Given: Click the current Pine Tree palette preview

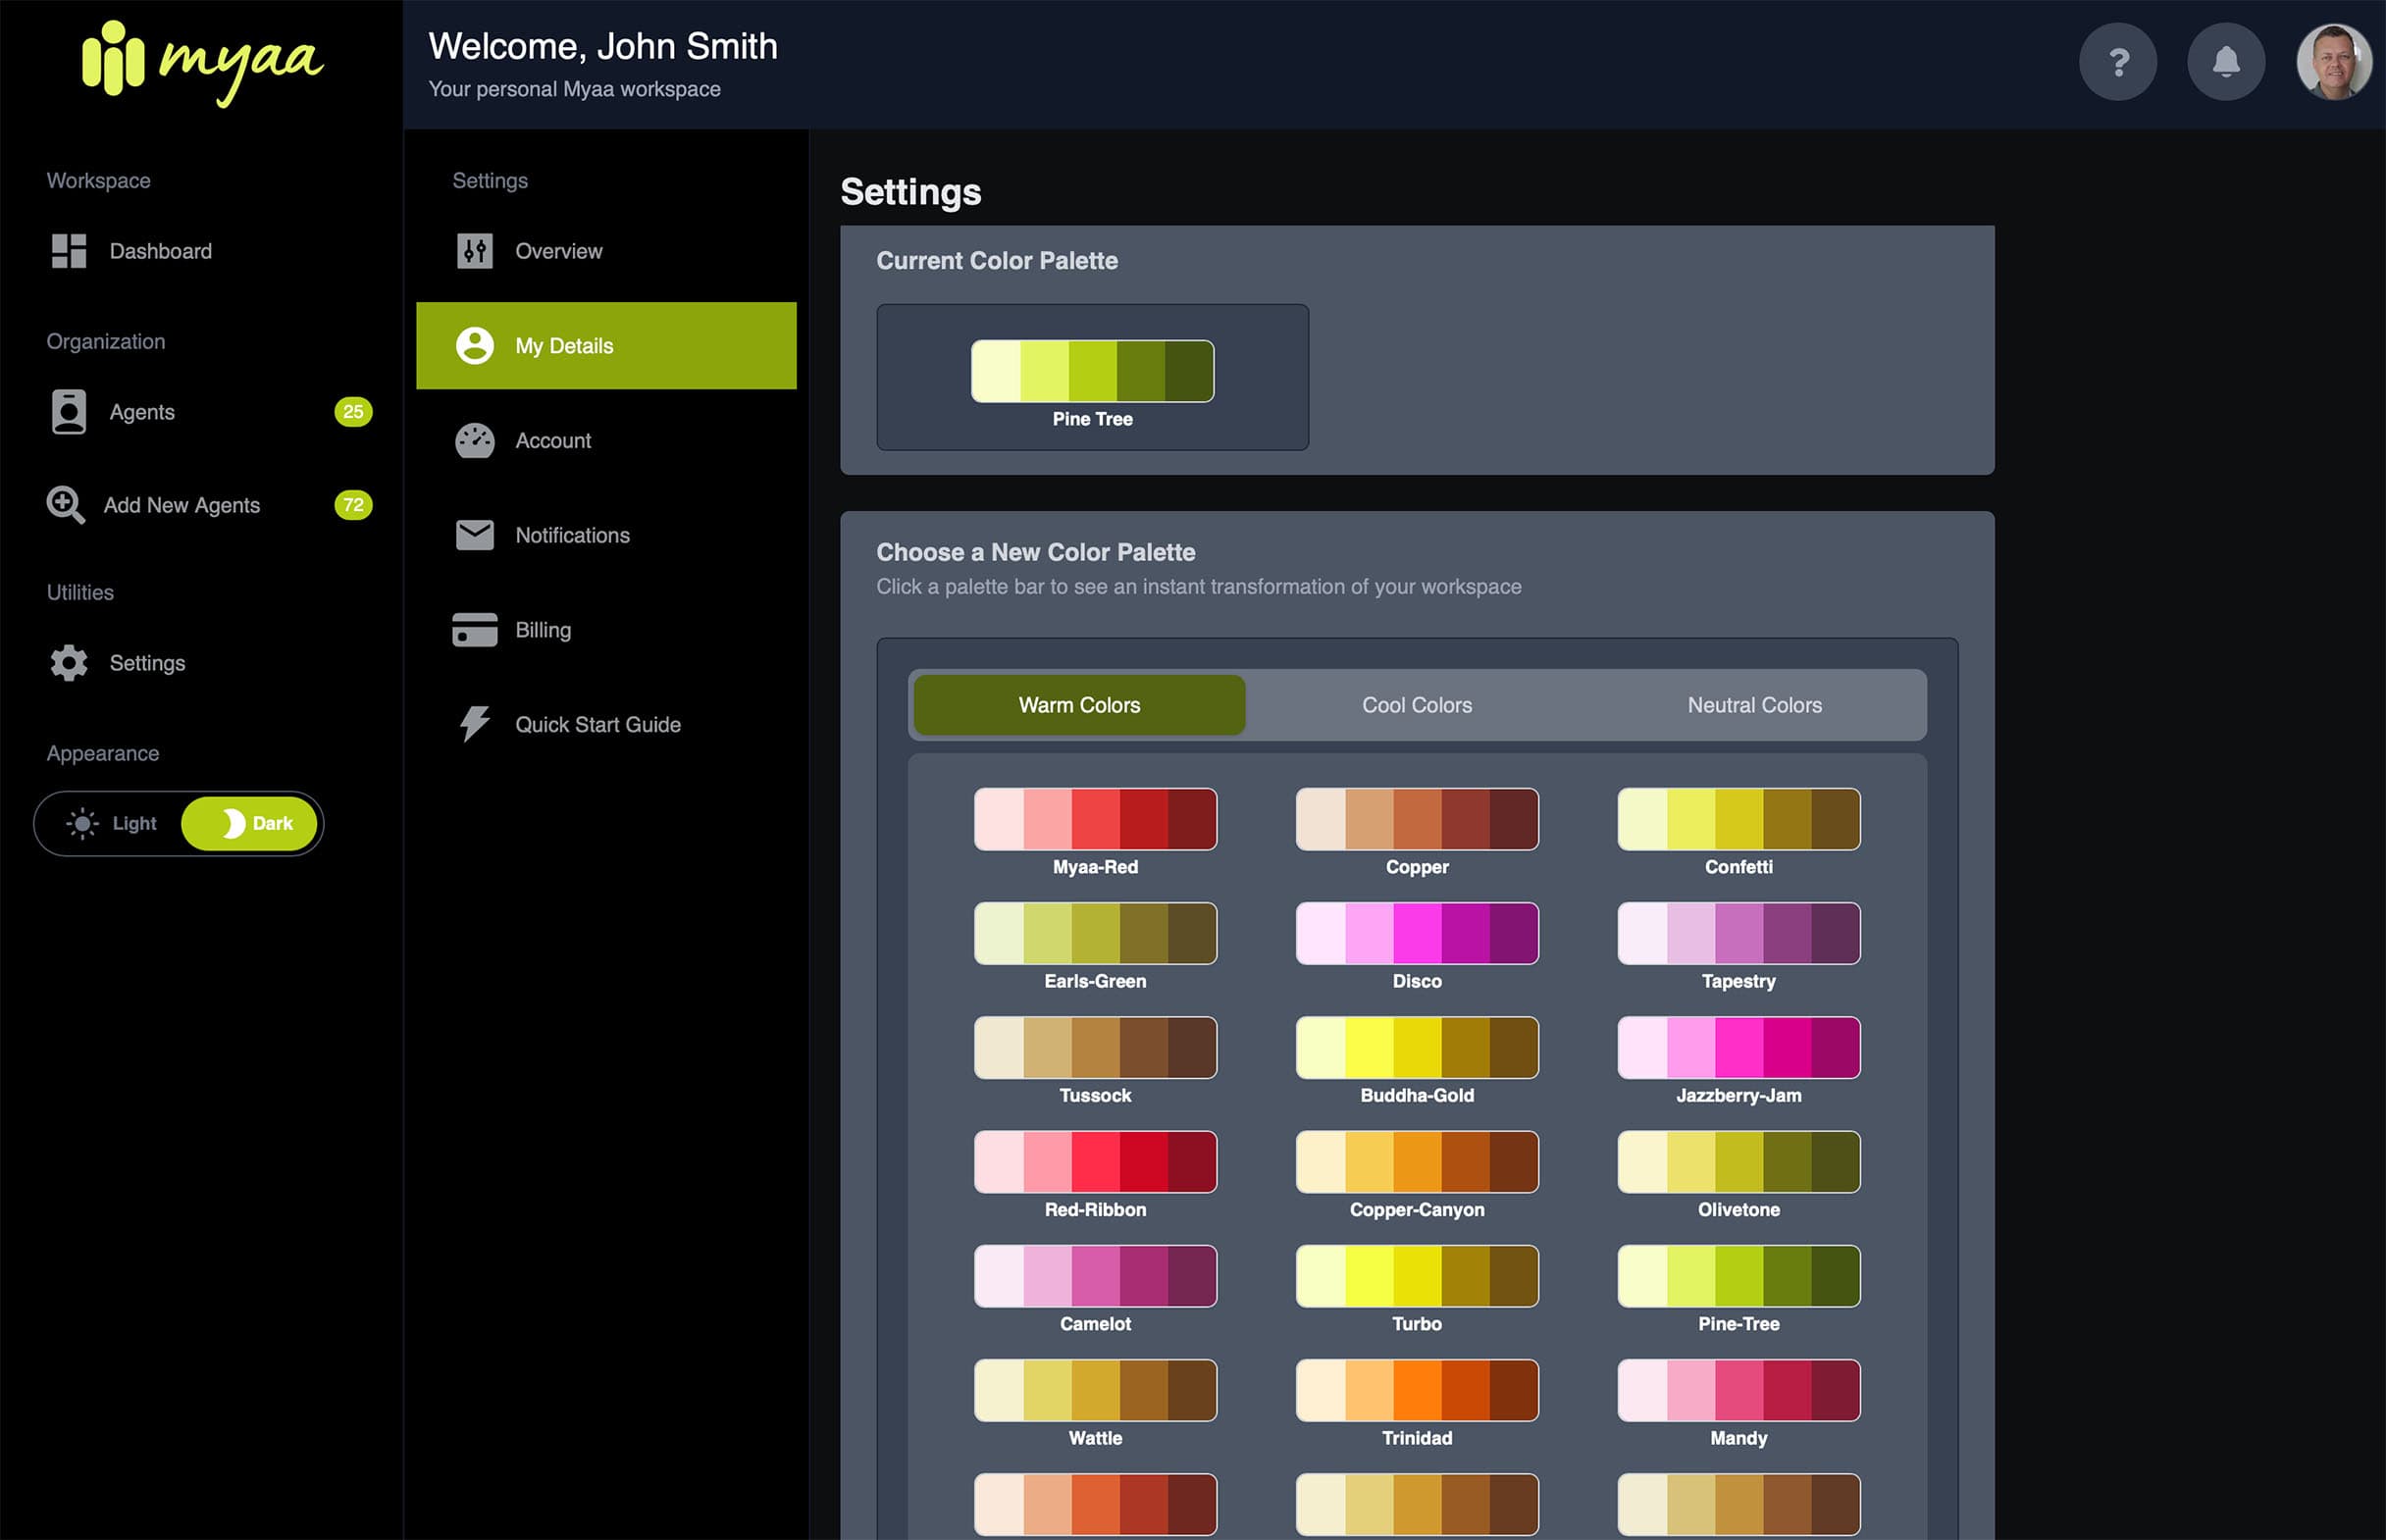Looking at the screenshot, I should pos(1092,371).
